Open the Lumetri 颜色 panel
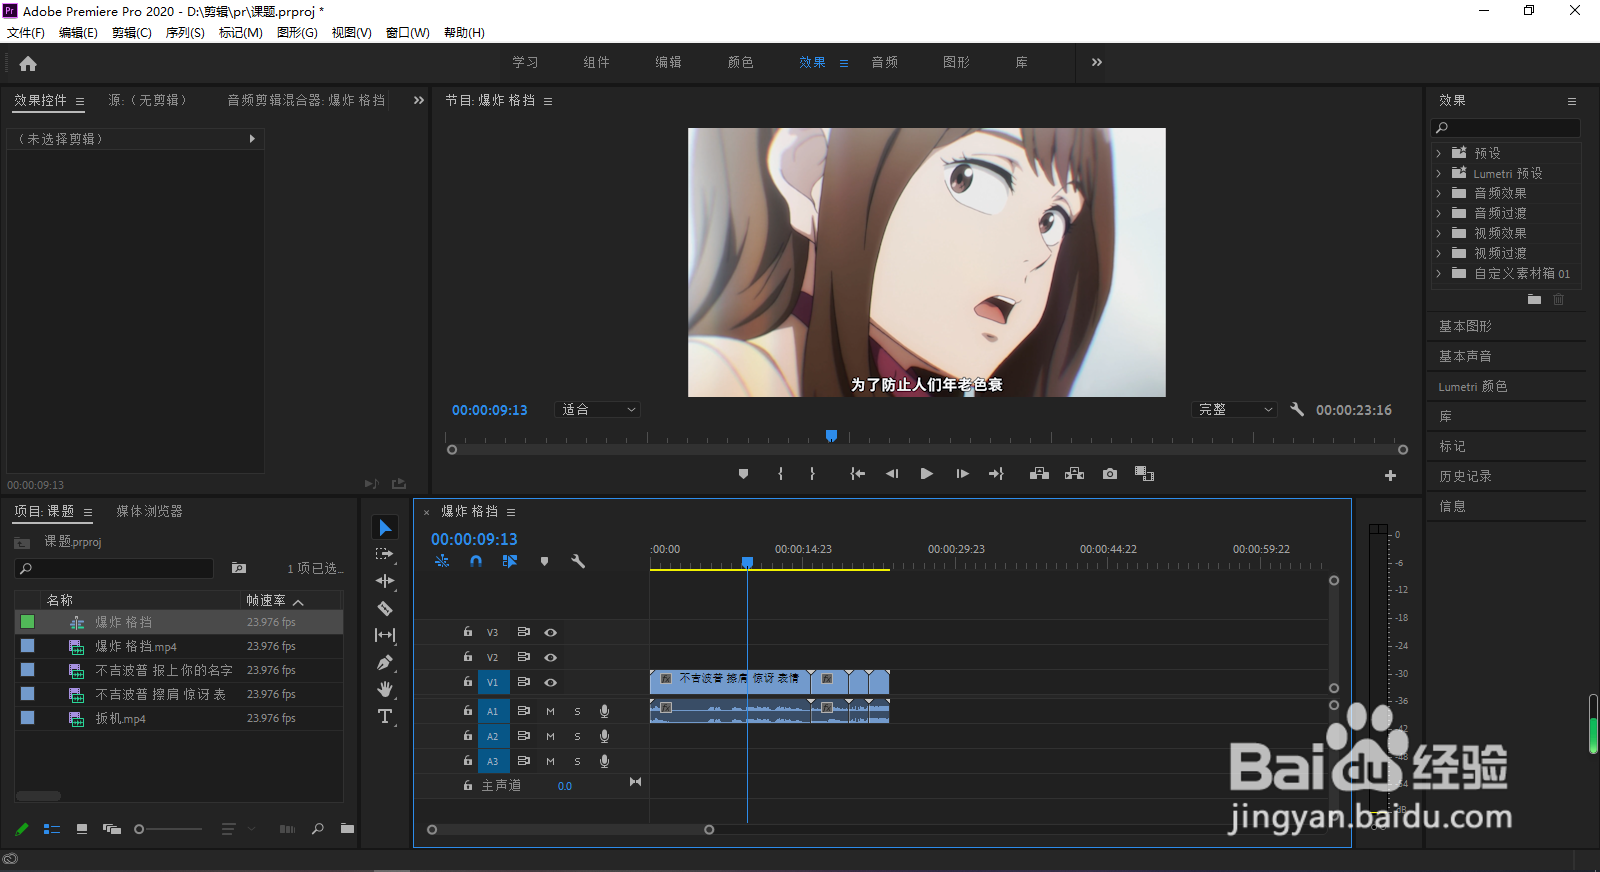Image resolution: width=1600 pixels, height=872 pixels. coord(1472,386)
